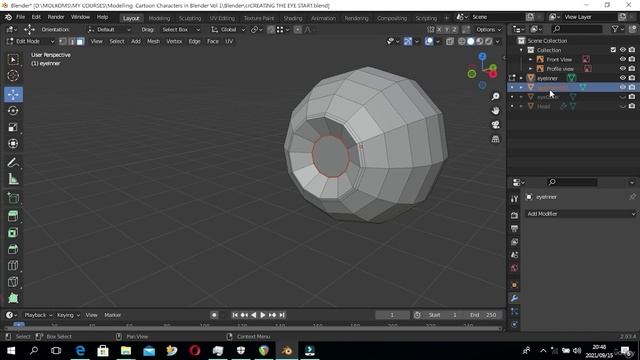Click the Marker timeline button
Viewport: 640px width, 360px height.
[x=113, y=315]
